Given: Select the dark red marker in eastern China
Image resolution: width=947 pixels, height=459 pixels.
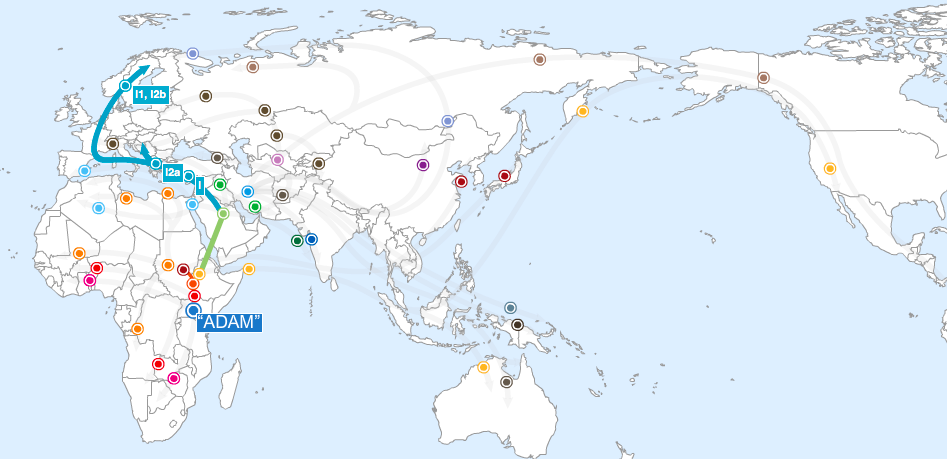Looking at the screenshot, I should [x=461, y=181].
